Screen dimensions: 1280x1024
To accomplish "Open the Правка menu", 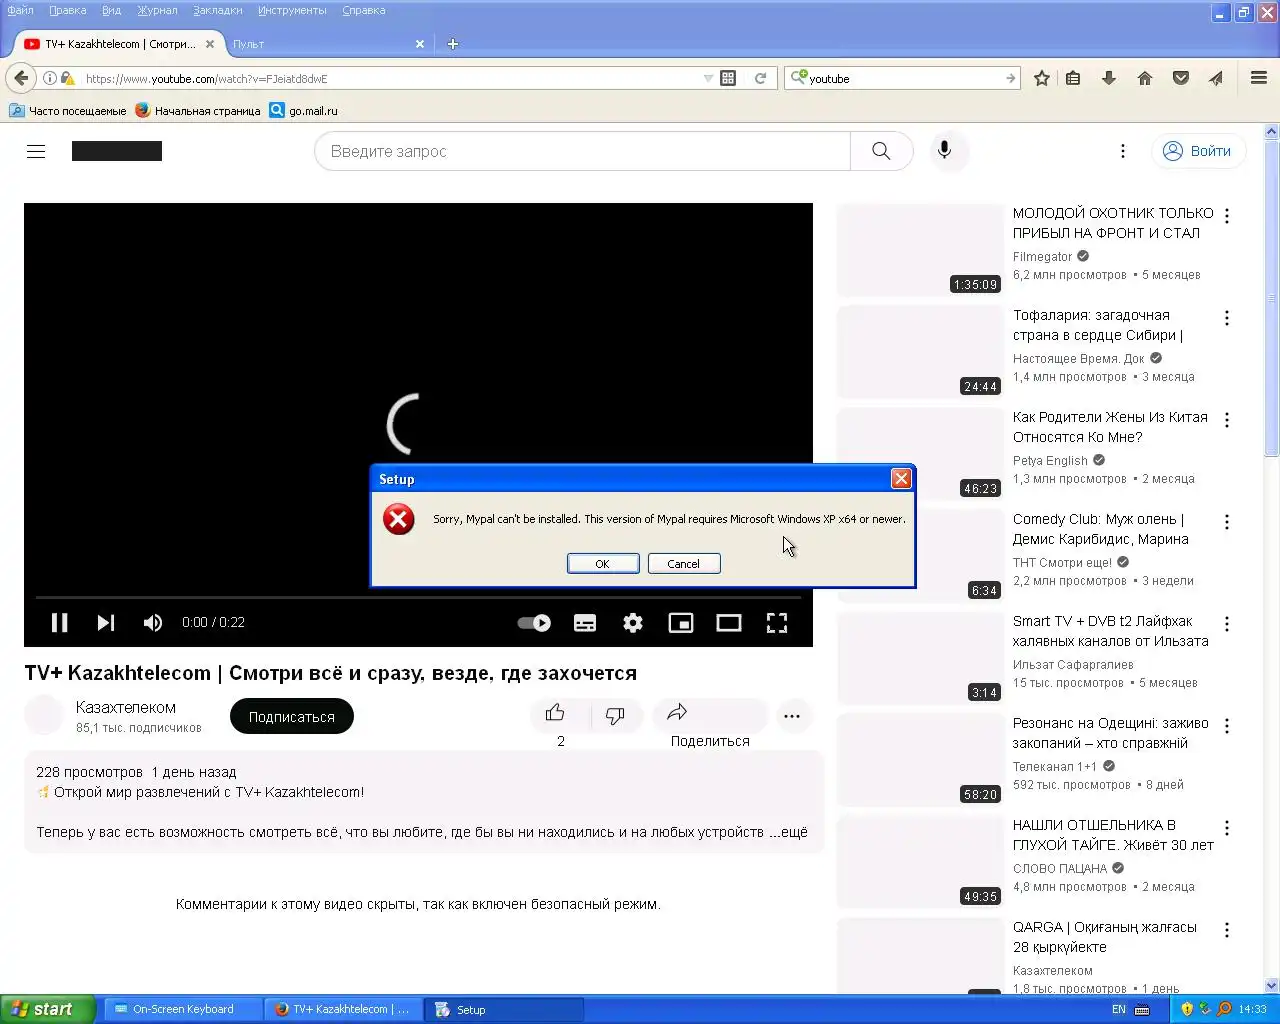I will tap(68, 10).
